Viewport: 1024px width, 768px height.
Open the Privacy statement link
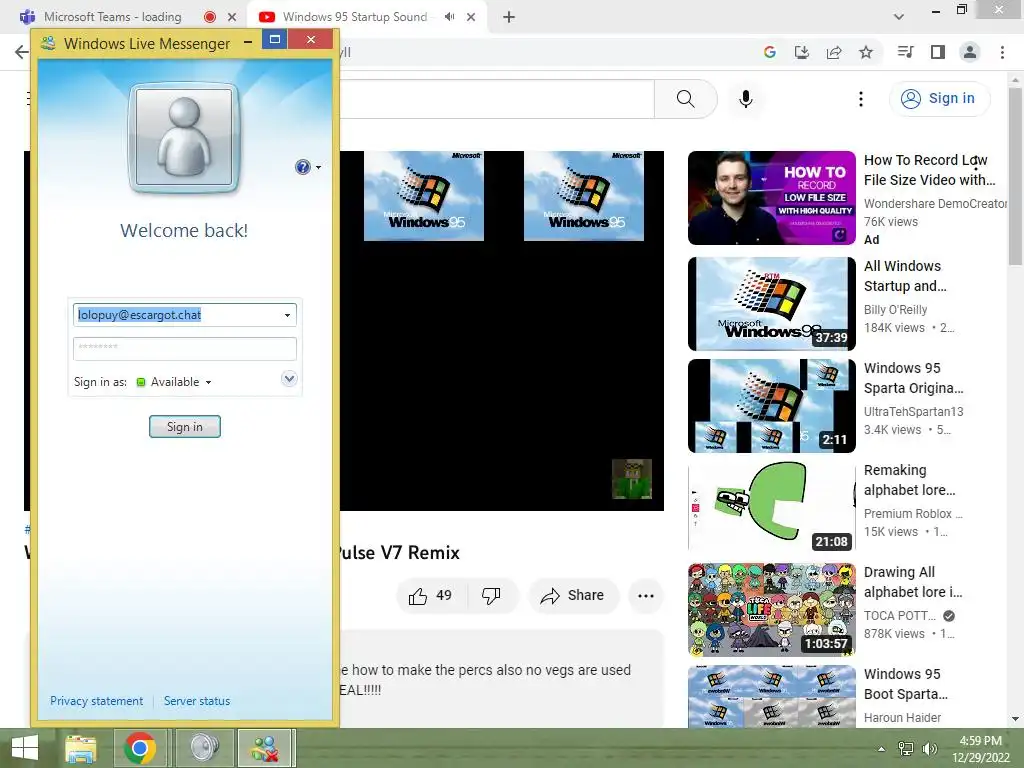coord(97,701)
